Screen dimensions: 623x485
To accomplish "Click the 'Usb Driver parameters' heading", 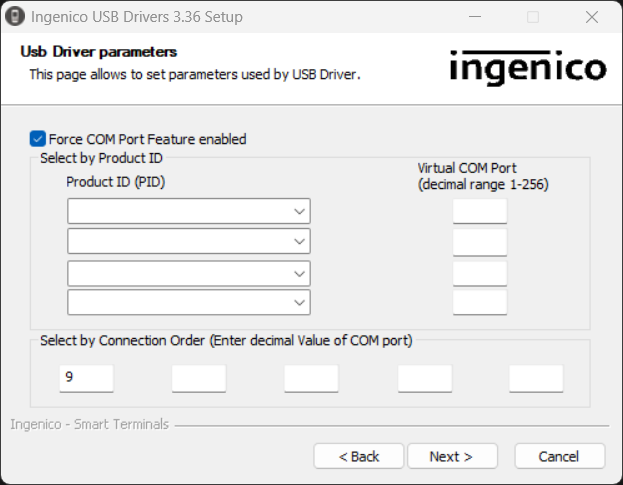I will 99,52.
